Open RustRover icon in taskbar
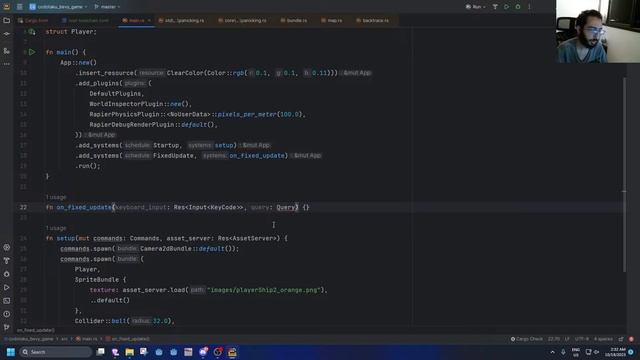 [x=232, y=352]
